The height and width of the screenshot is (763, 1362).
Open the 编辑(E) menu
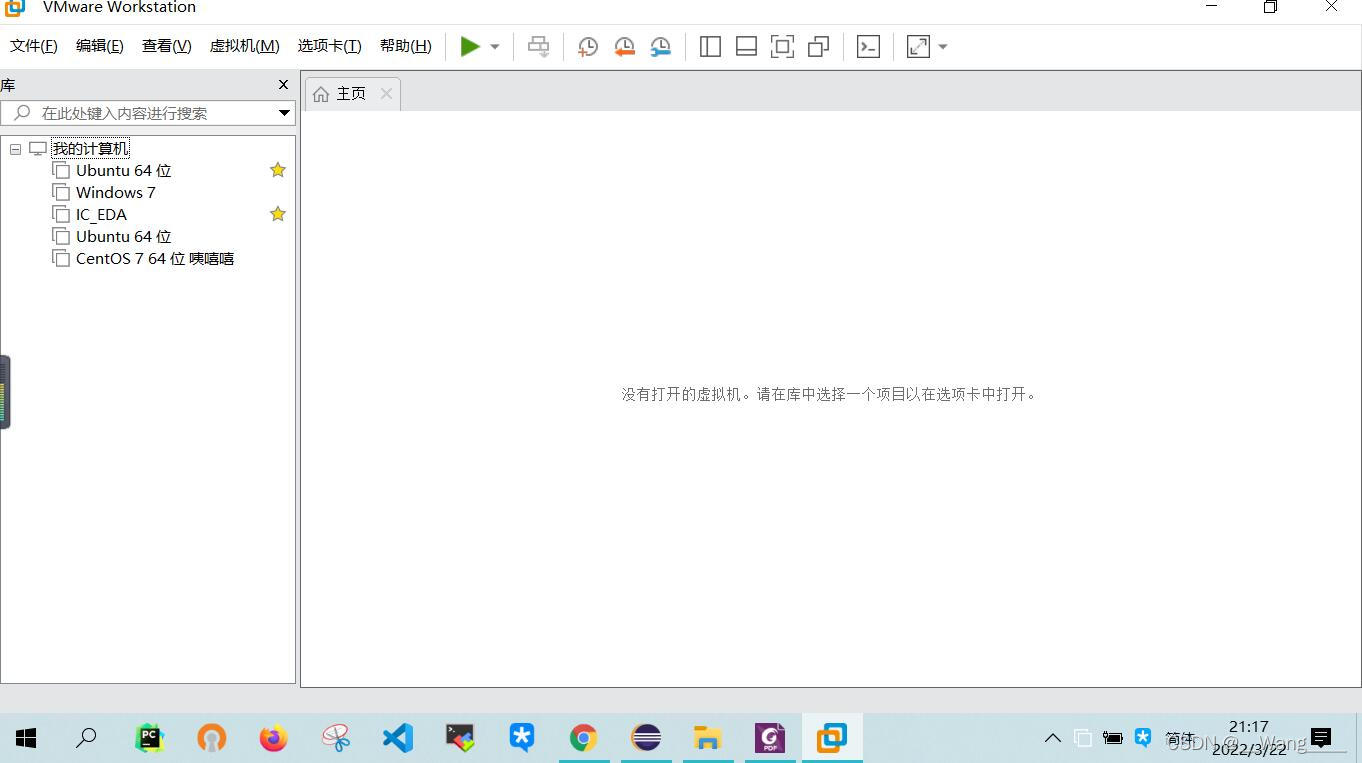click(100, 46)
